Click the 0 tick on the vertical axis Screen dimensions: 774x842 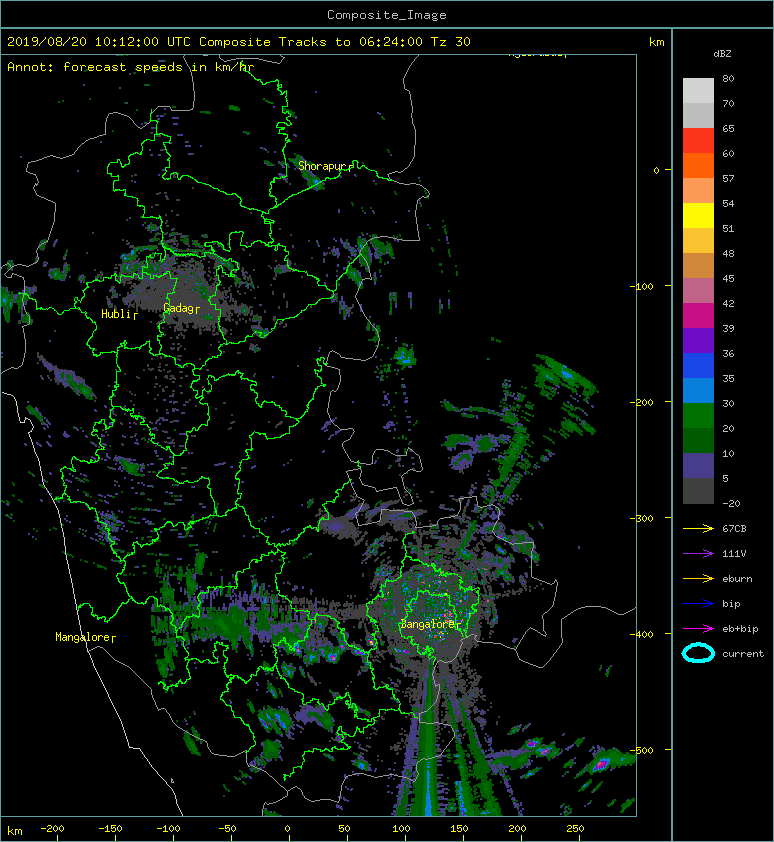pos(656,170)
